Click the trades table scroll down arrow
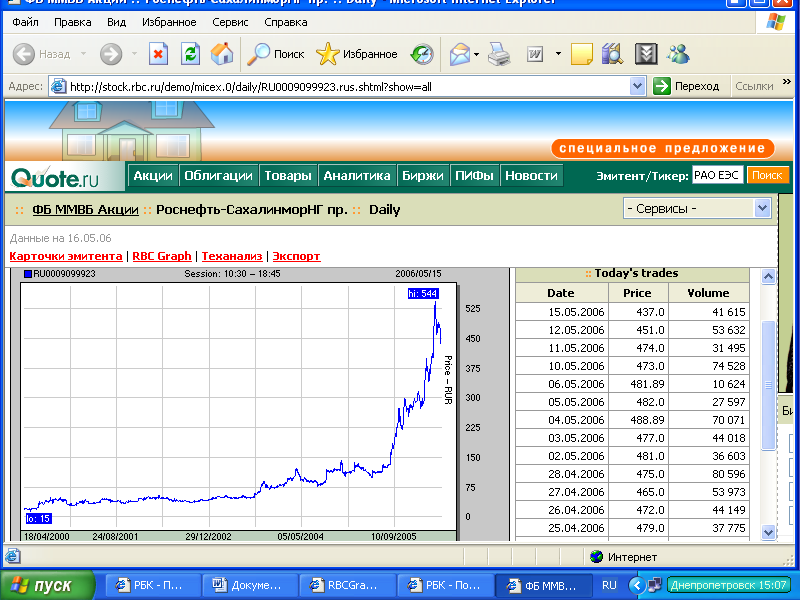This screenshot has height=600, width=800. (x=768, y=532)
